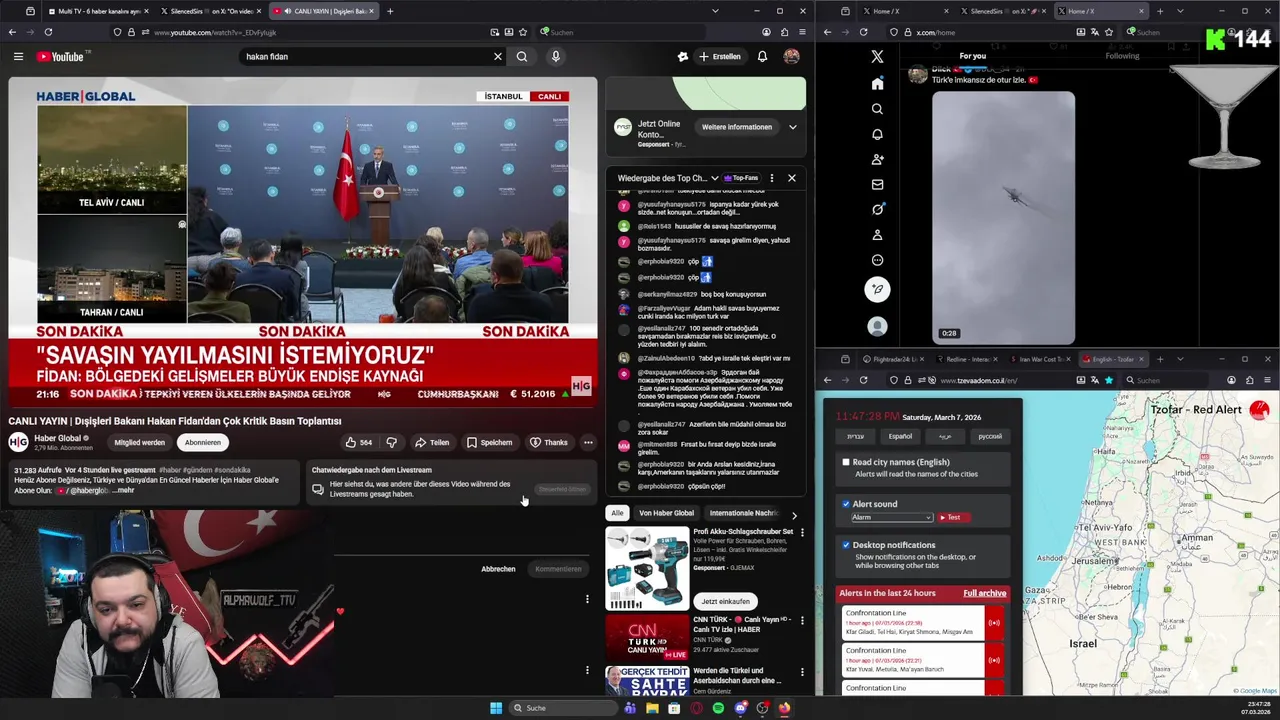Click the Windows taskbar 'Suche' search box
The width and height of the screenshot is (1280, 720).
(x=563, y=708)
